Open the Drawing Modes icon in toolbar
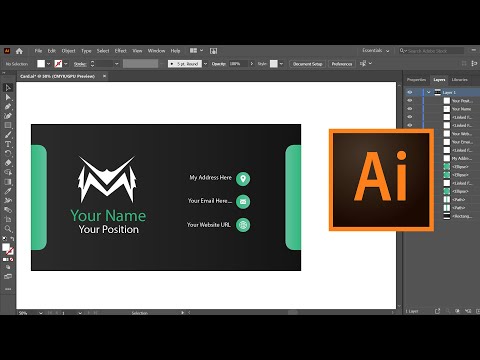 click(x=8, y=267)
